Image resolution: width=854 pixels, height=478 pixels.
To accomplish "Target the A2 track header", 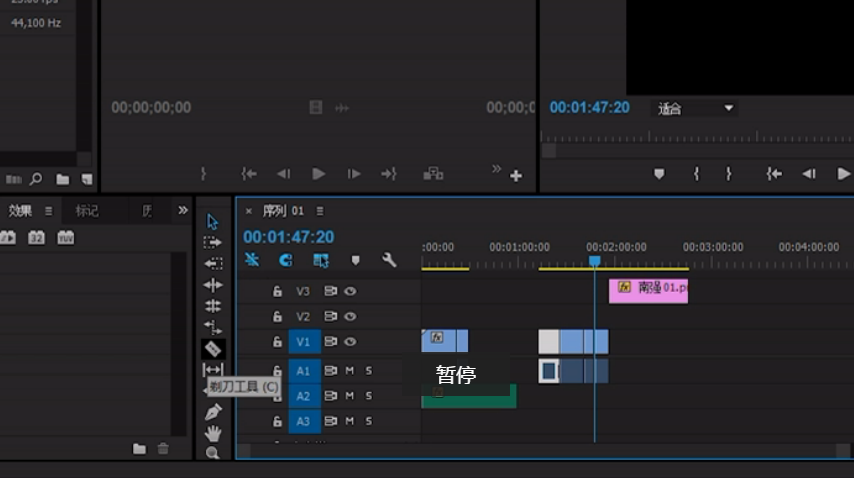I will [x=304, y=396].
